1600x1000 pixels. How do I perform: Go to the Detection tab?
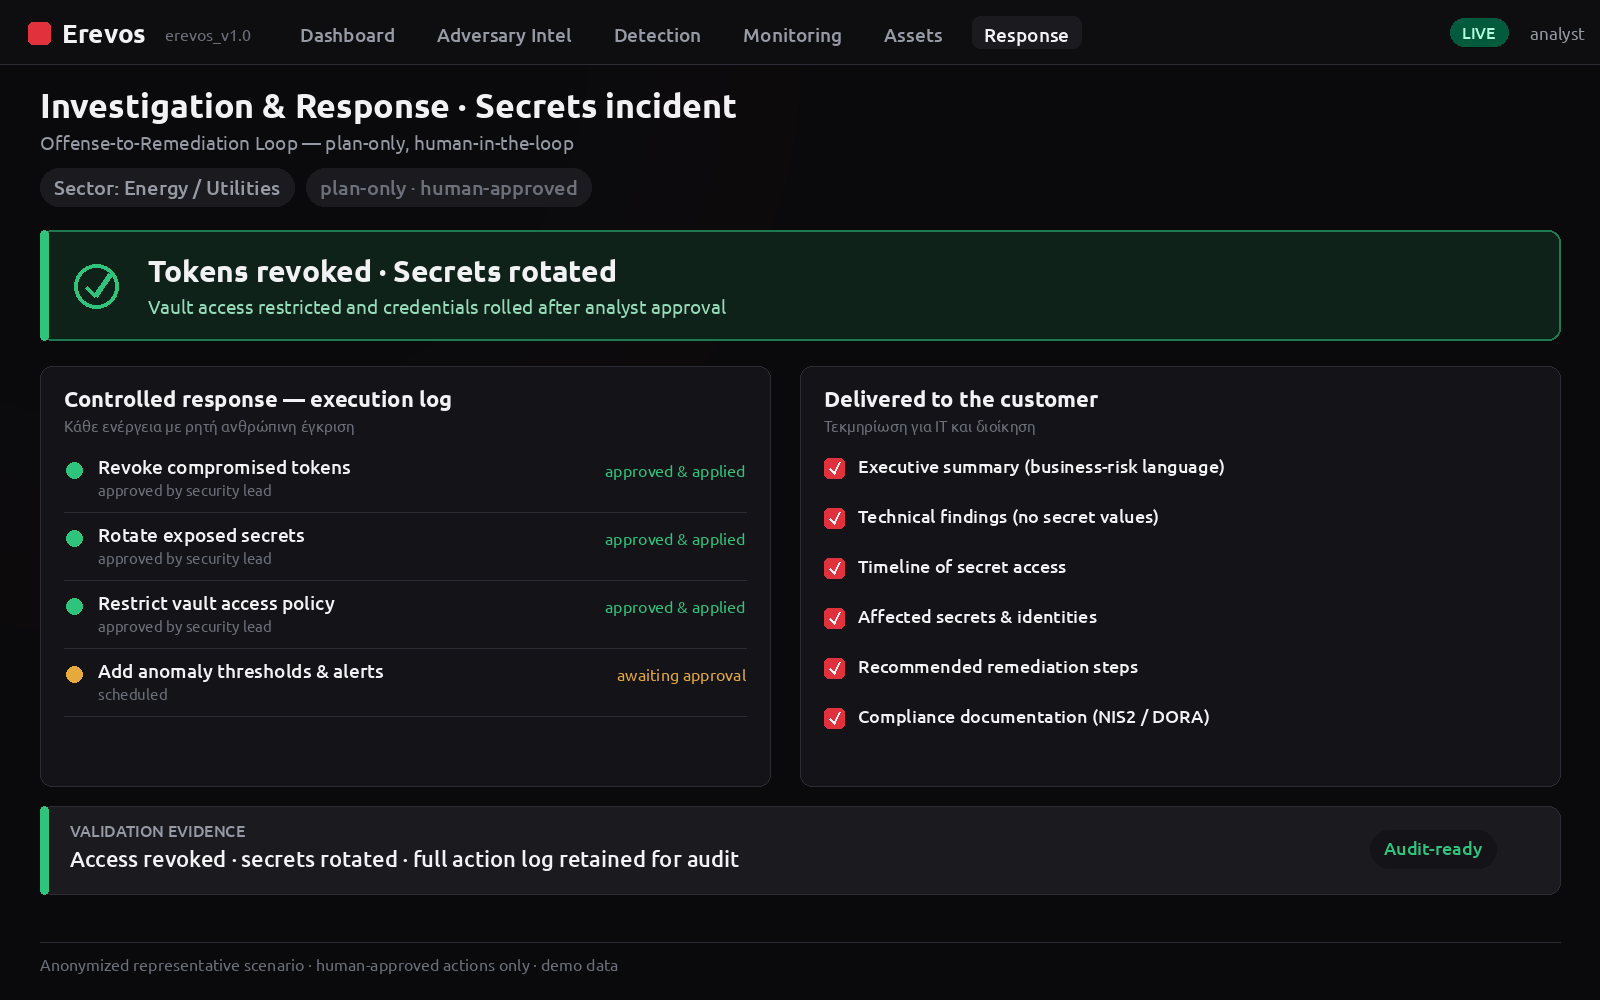point(657,35)
